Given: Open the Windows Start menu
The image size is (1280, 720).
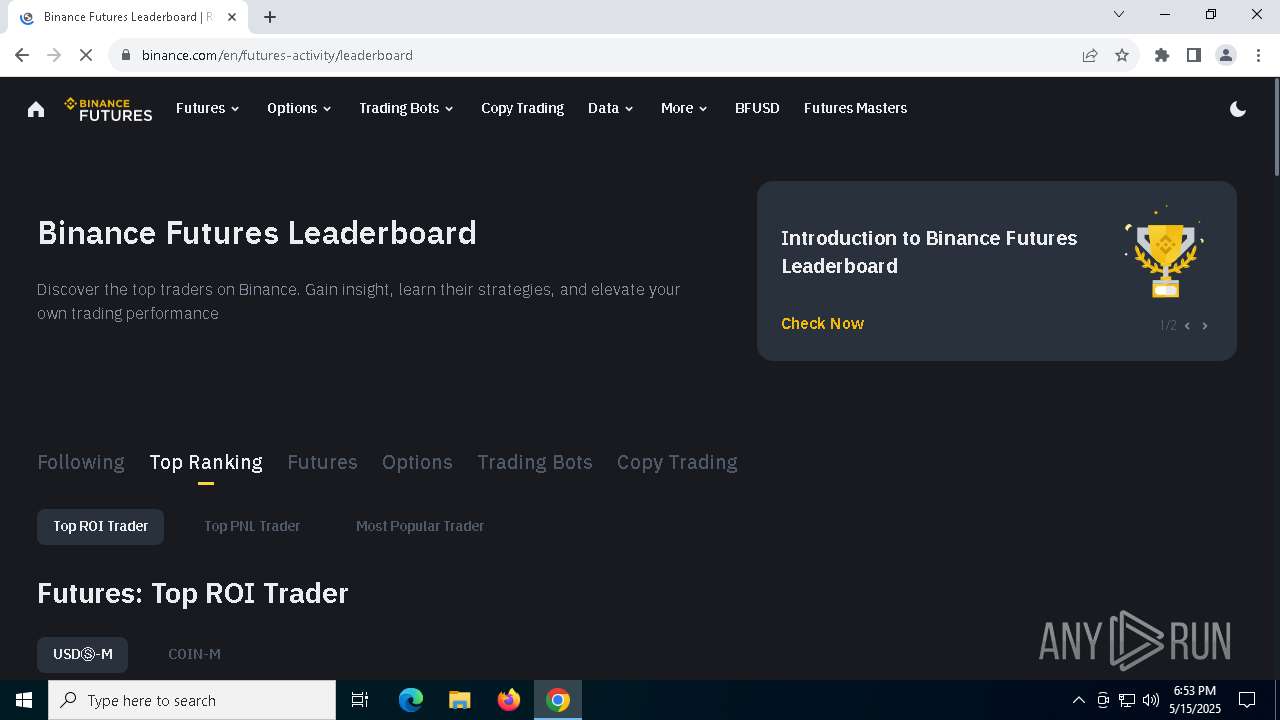Looking at the screenshot, I should pos(24,700).
